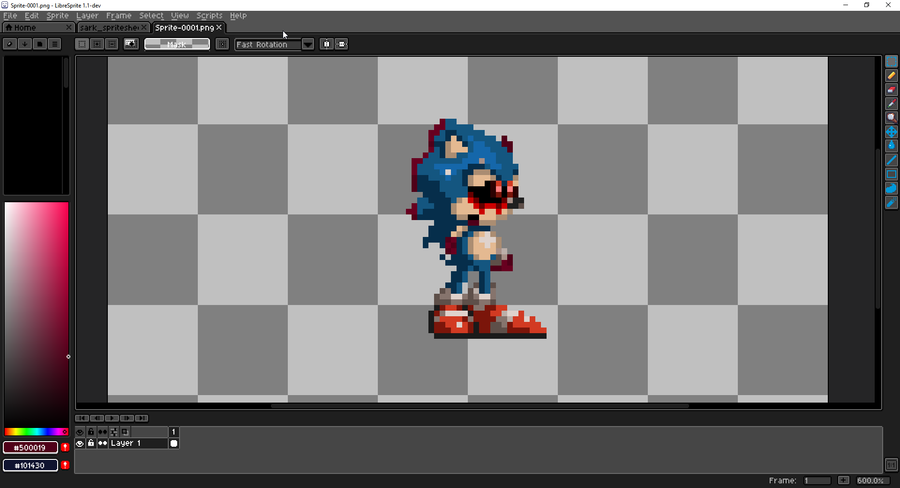Click the pivot options icon

(222, 44)
